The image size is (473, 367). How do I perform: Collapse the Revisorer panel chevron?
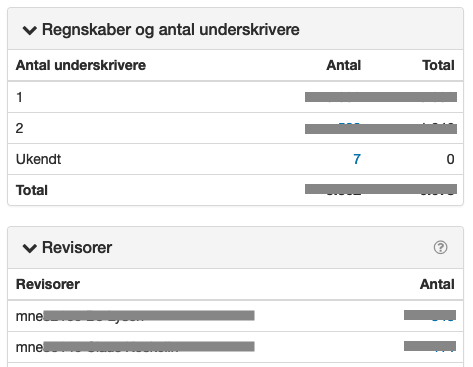tap(30, 248)
